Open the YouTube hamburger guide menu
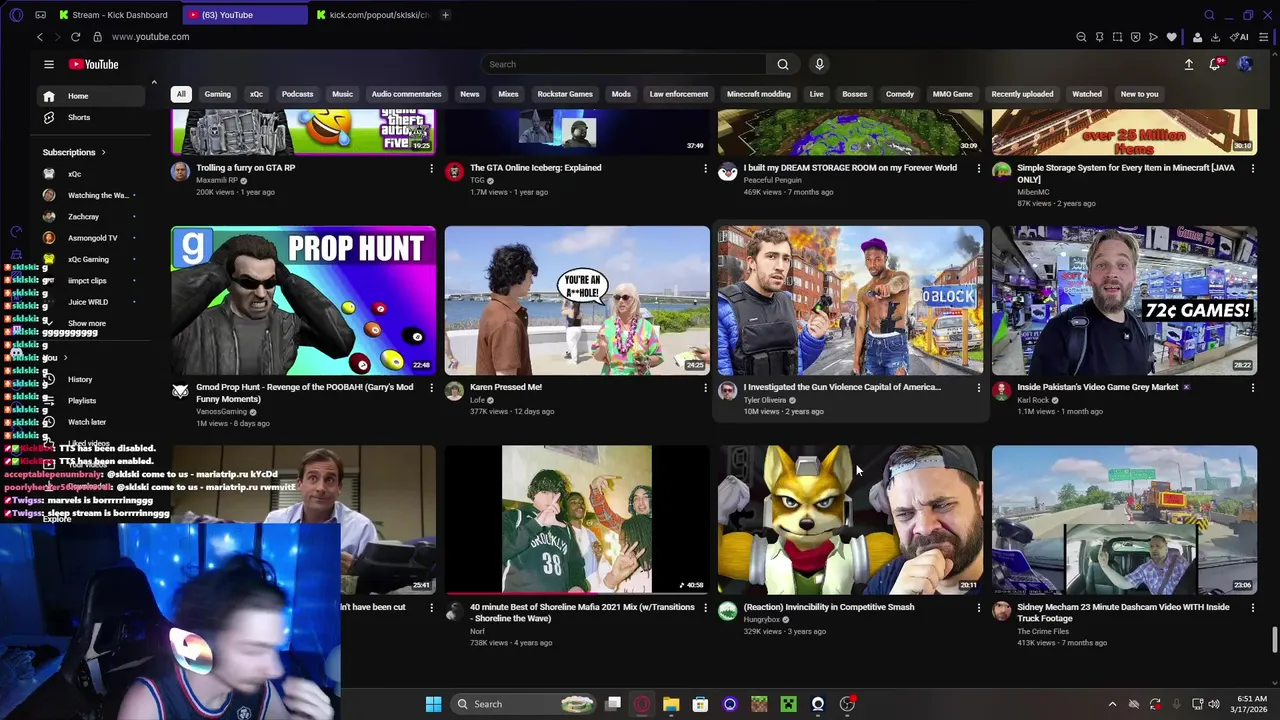 [x=48, y=64]
